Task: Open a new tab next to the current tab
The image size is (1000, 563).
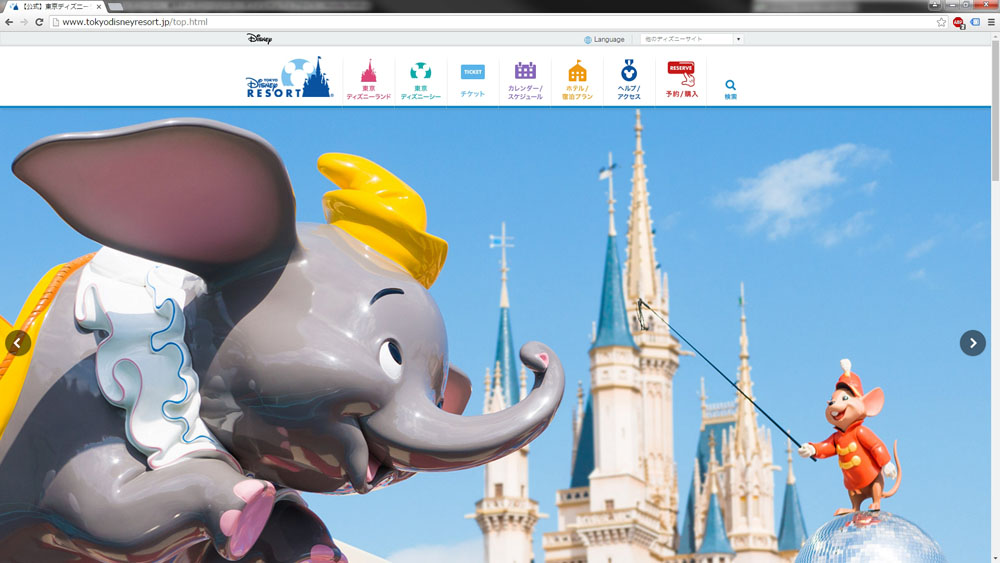Action: pyautogui.click(x=116, y=6)
